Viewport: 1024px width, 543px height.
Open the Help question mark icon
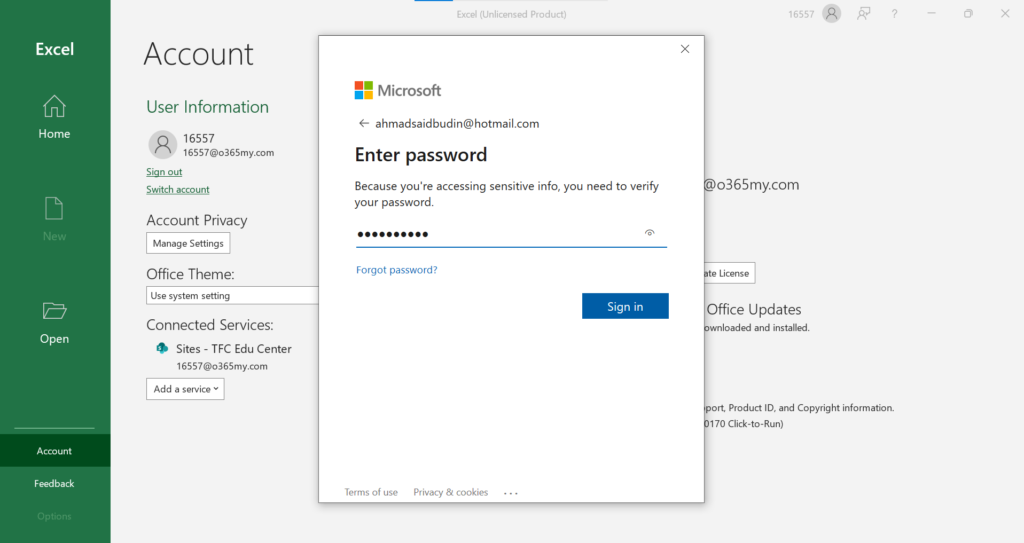pos(894,14)
